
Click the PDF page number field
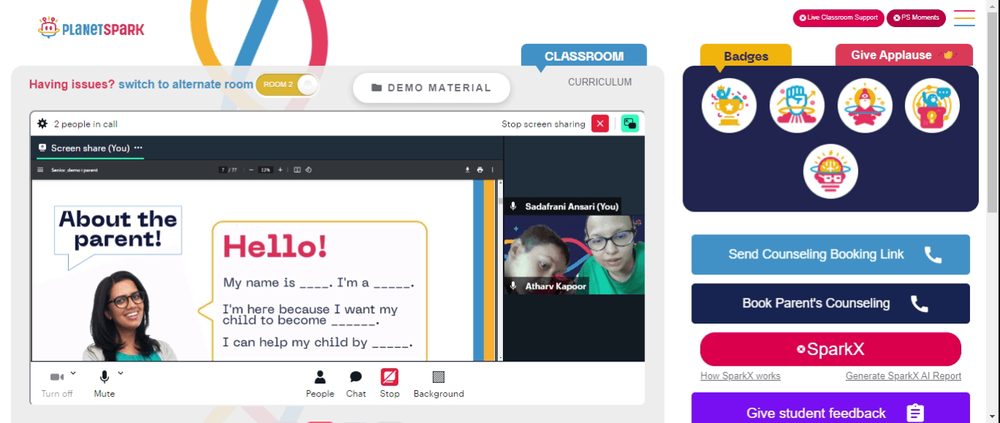[223, 170]
